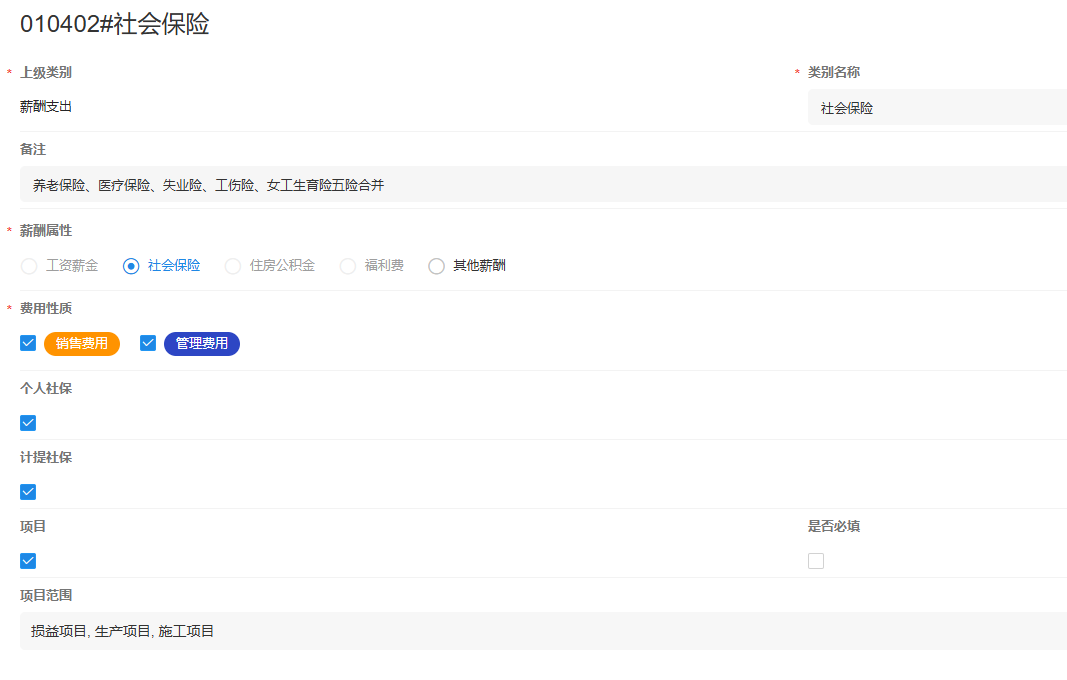
Task: Enable the 是否必填 checkbox
Action: pos(816,561)
